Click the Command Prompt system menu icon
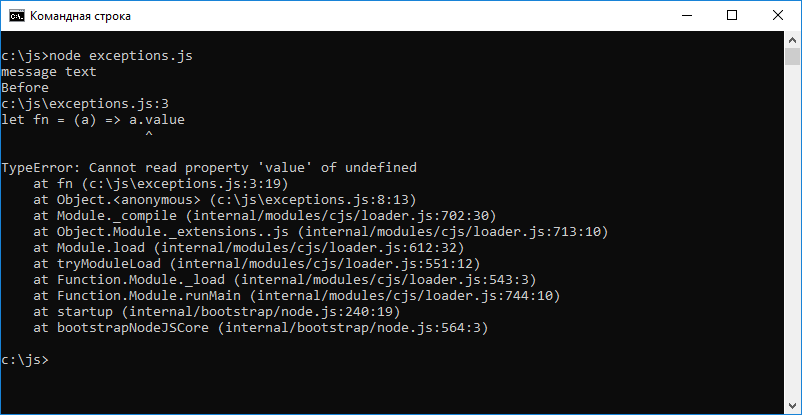The image size is (802, 415). (16, 16)
